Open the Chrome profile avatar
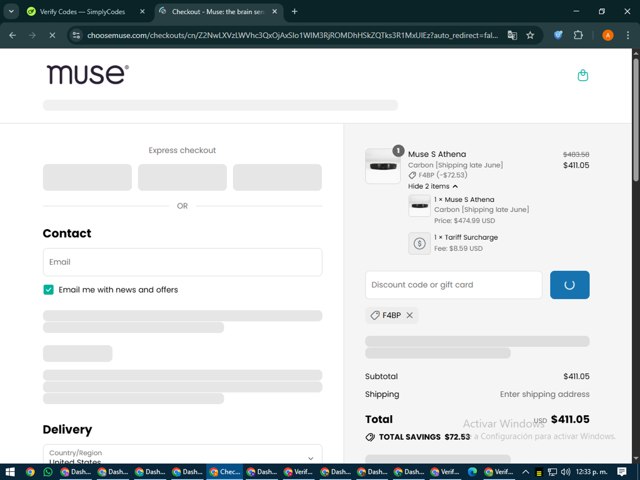Screen dimensions: 640x480 [x=608, y=36]
